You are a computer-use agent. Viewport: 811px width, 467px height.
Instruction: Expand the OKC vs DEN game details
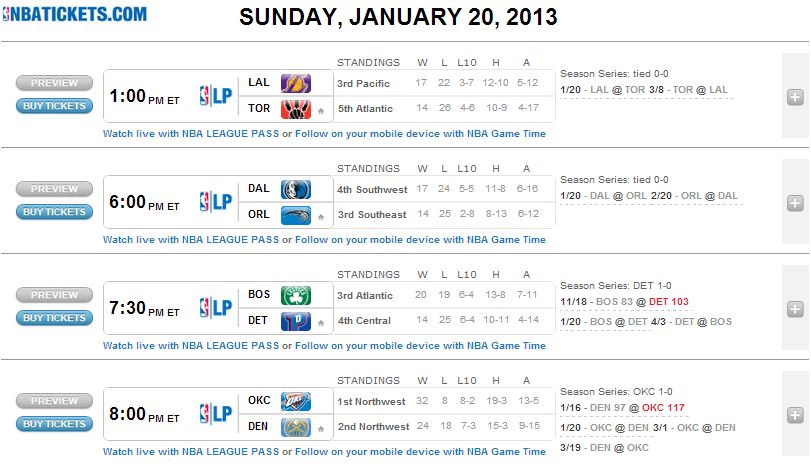coord(795,414)
